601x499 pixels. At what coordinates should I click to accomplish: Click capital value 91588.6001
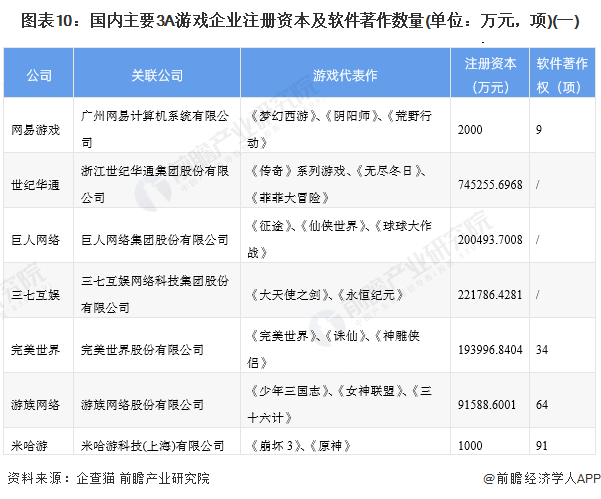(x=490, y=400)
